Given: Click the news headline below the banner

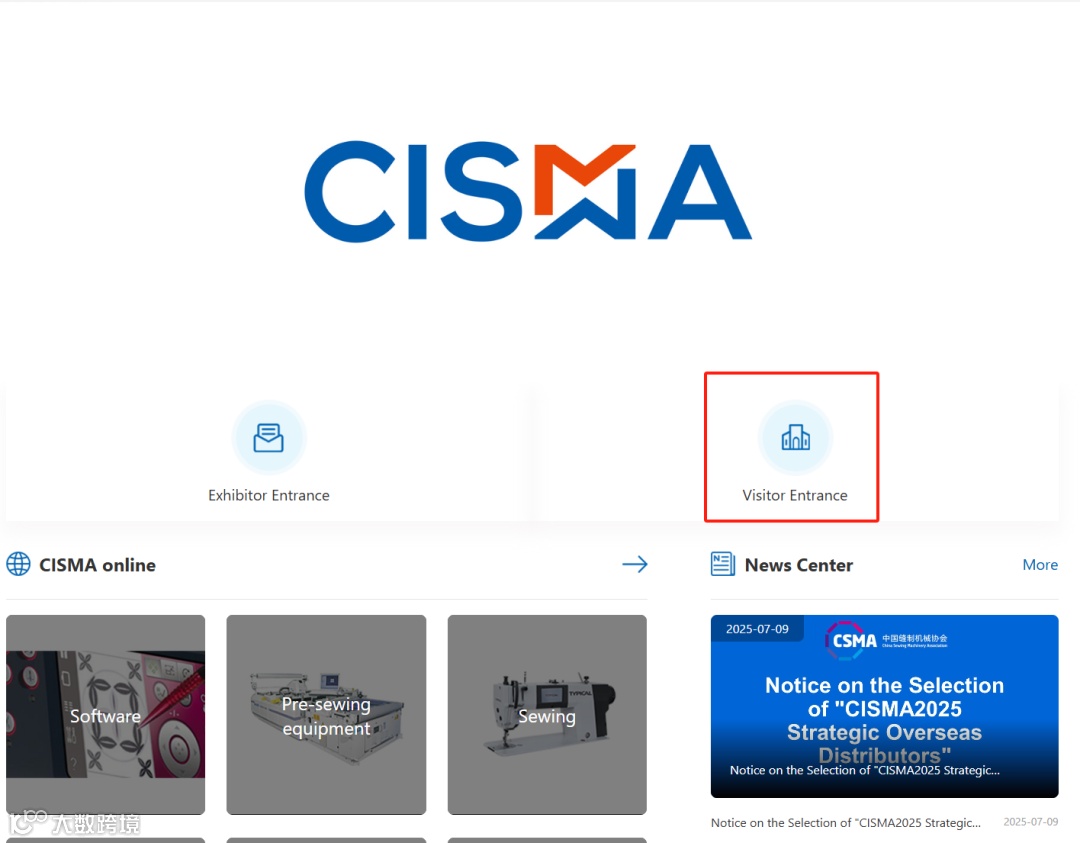Looking at the screenshot, I should coord(846,822).
